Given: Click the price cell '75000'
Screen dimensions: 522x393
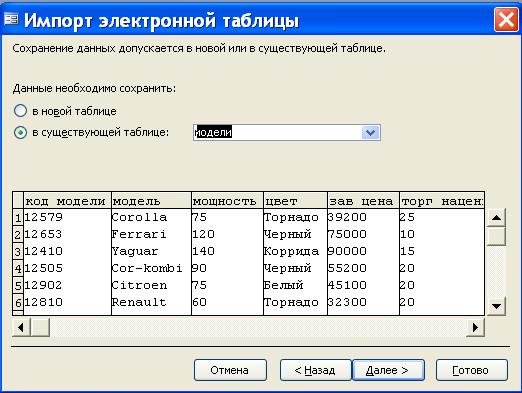Looking at the screenshot, I should tap(363, 234).
